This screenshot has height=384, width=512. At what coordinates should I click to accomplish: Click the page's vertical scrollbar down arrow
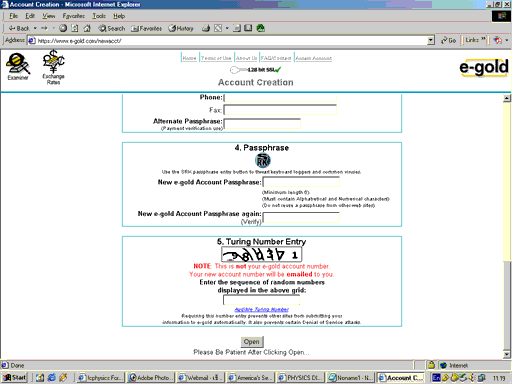[x=507, y=354]
